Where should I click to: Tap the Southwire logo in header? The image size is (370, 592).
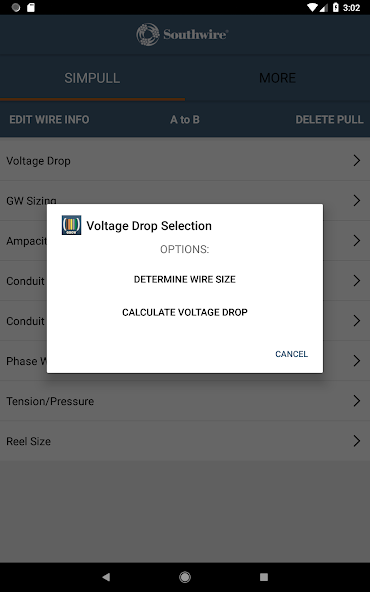tap(182, 35)
